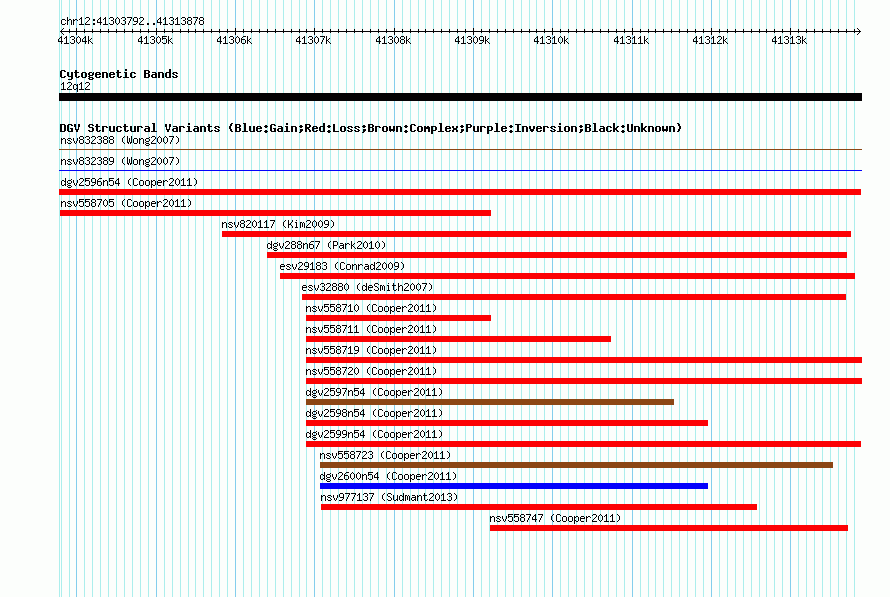This screenshot has height=597, width=890.
Task: Click the esv32880 (deSmith2007) label
Action: (x=367, y=287)
